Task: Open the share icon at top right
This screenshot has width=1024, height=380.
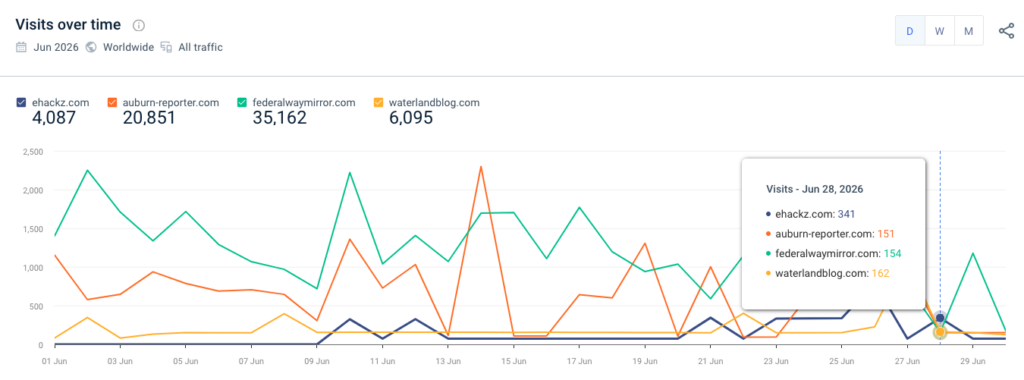Action: point(1006,31)
